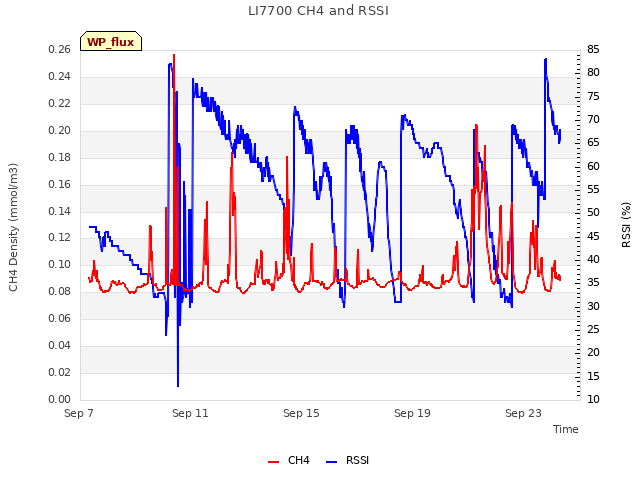
Task: Click the 35 RSSI axis value
Action: 593,282
